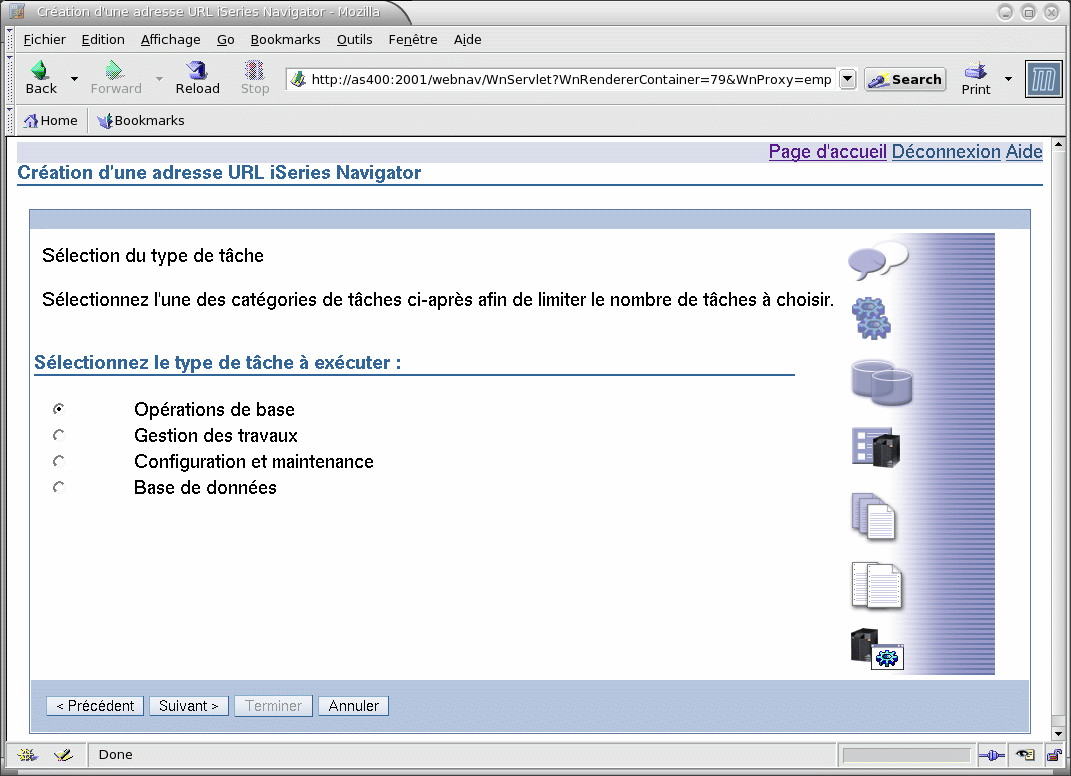The height and width of the screenshot is (776, 1071).
Task: Reload the current page
Action: (197, 78)
